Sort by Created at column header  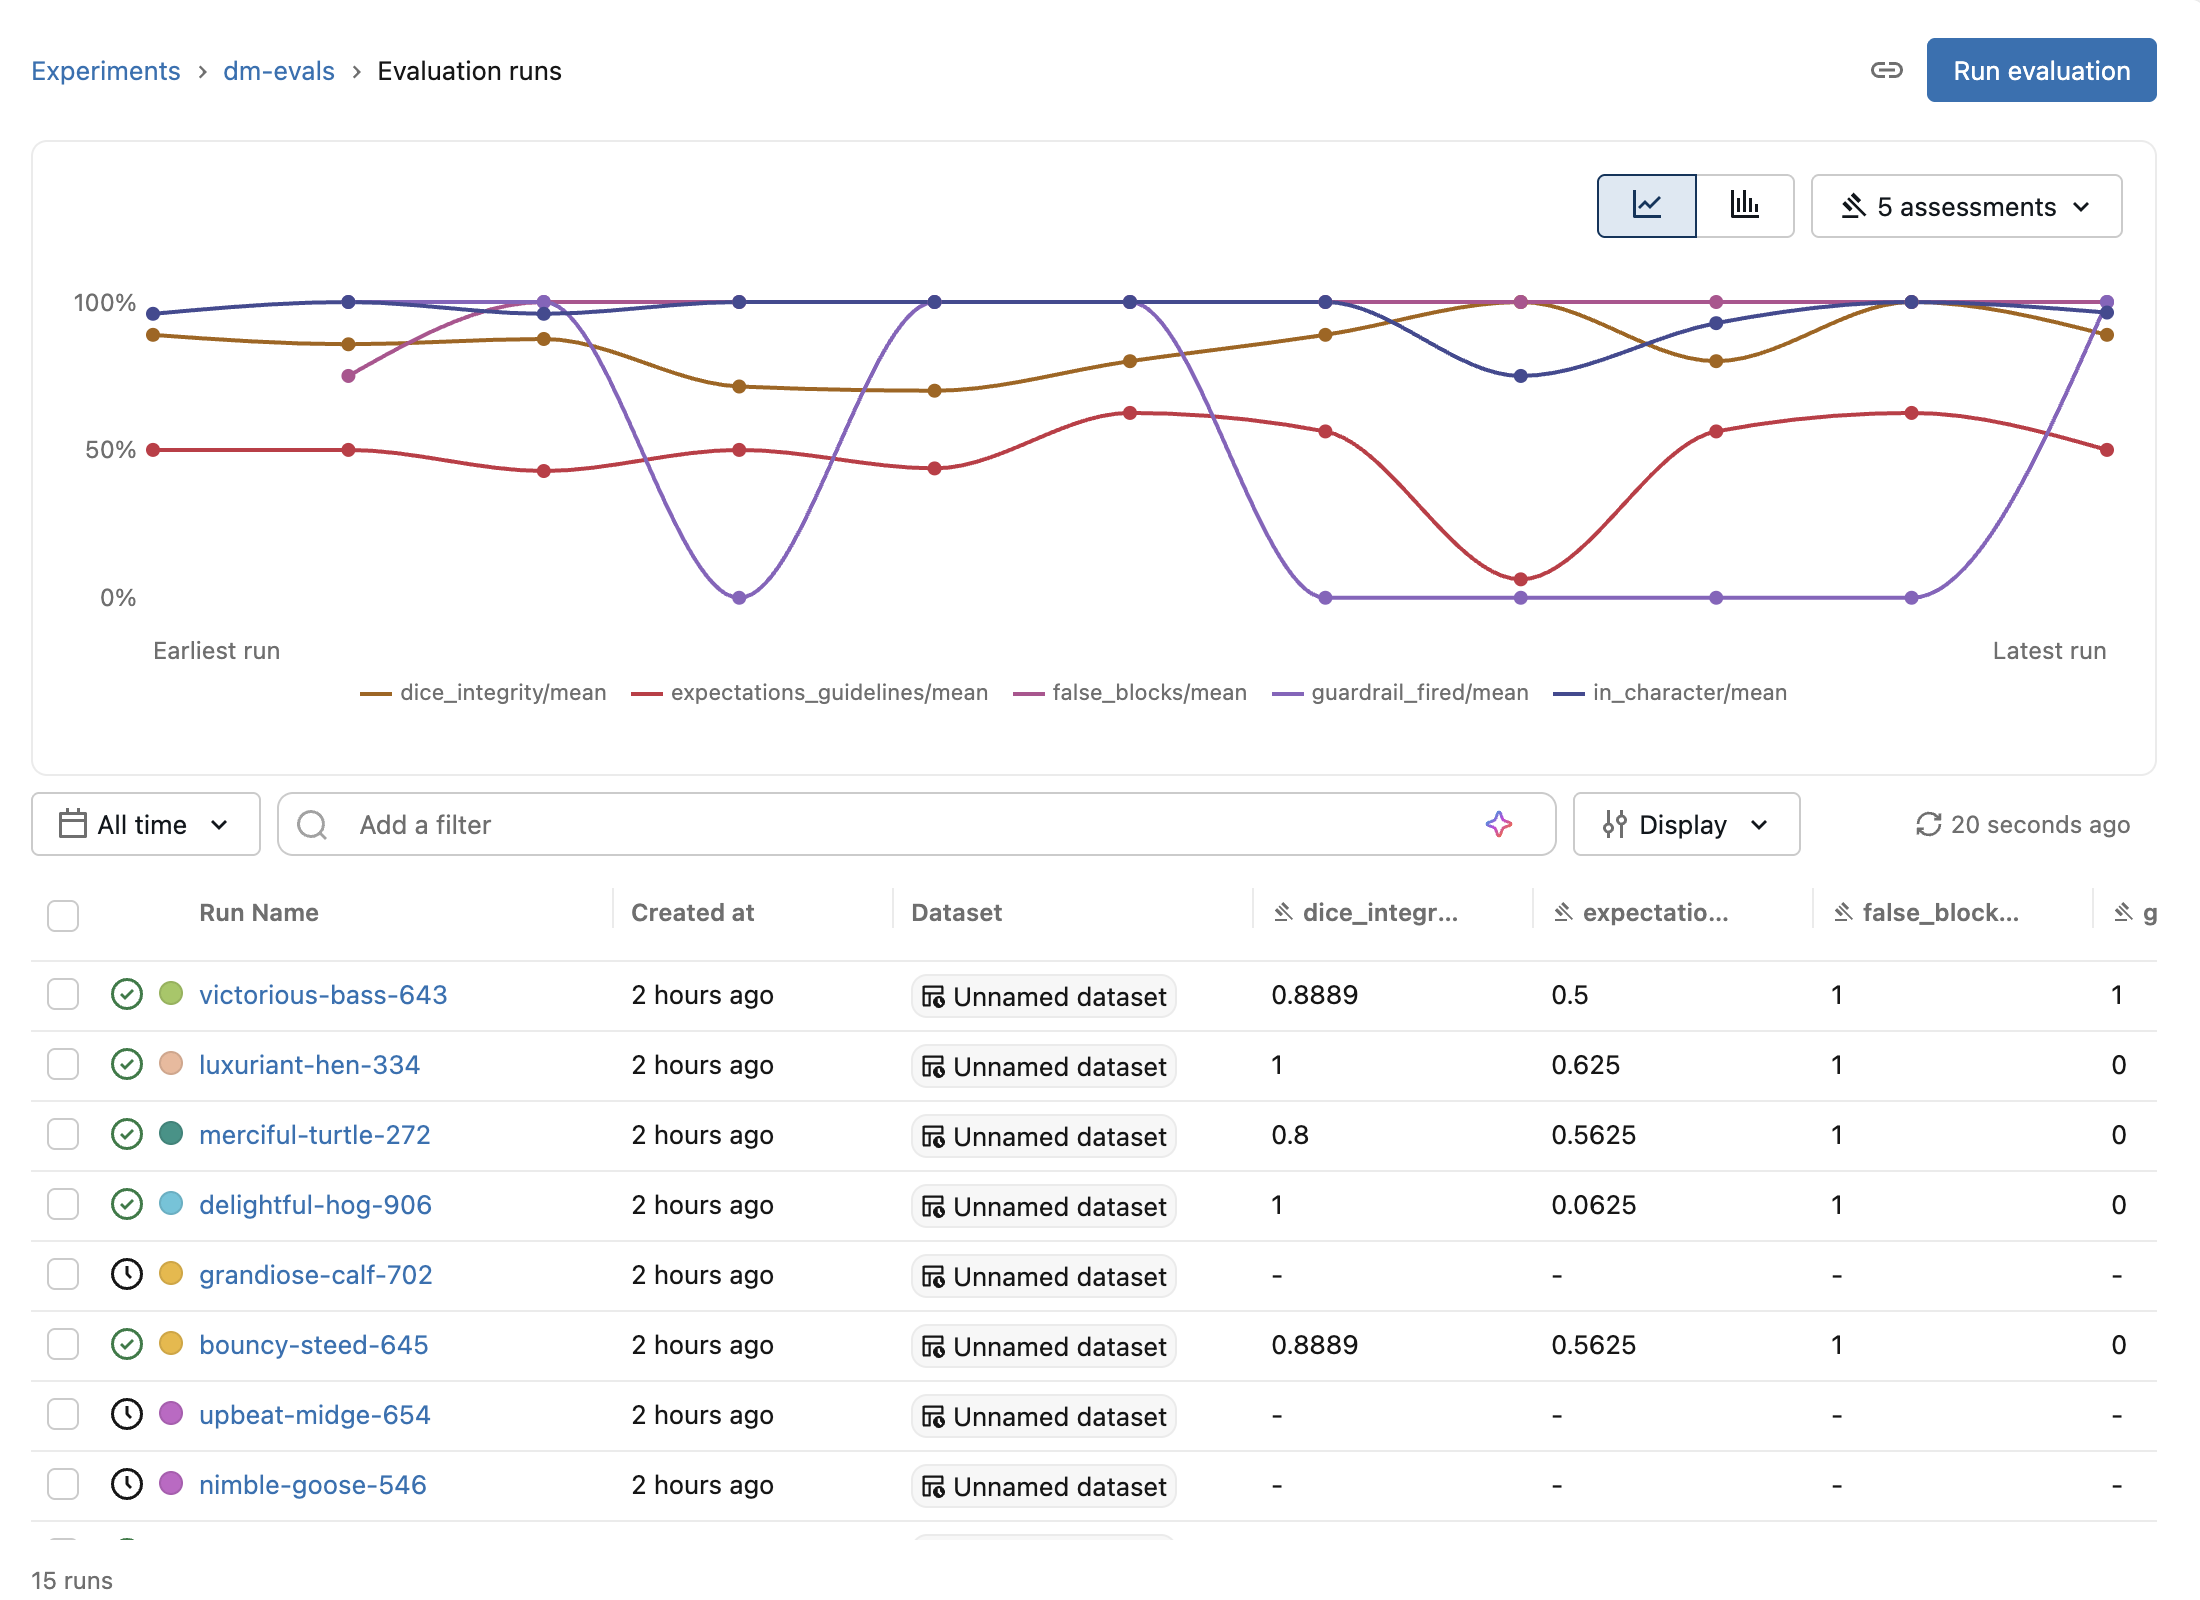[x=692, y=912]
